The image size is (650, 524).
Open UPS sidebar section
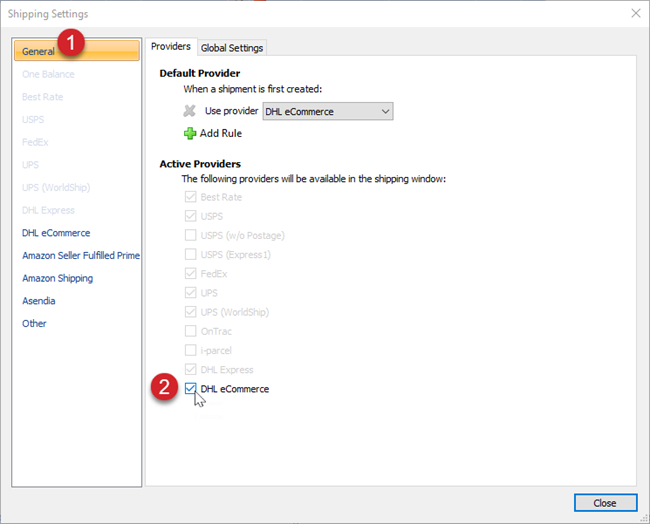tap(30, 165)
